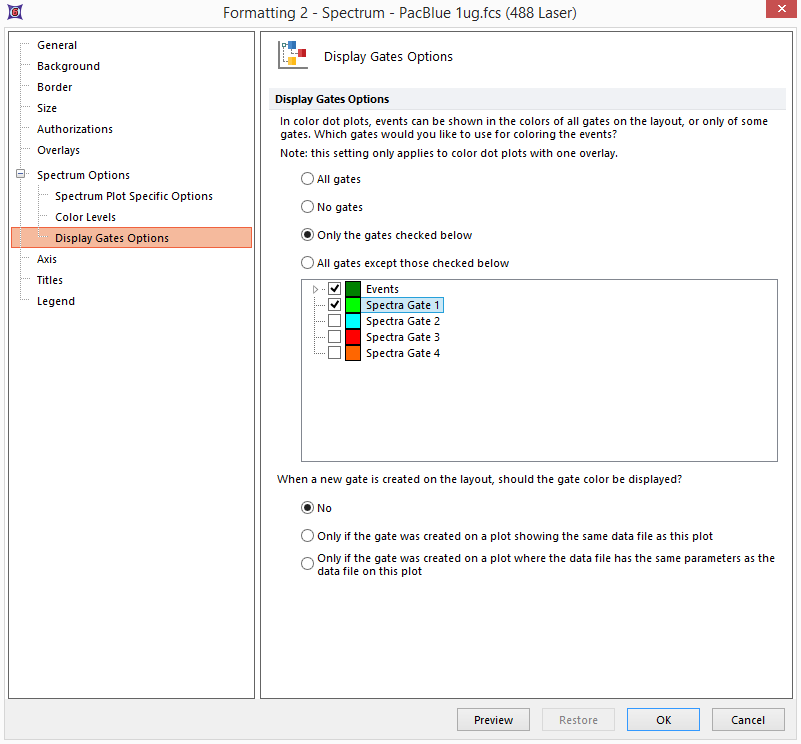Open the Color Levels settings page
The height and width of the screenshot is (744, 801).
[x=85, y=217]
